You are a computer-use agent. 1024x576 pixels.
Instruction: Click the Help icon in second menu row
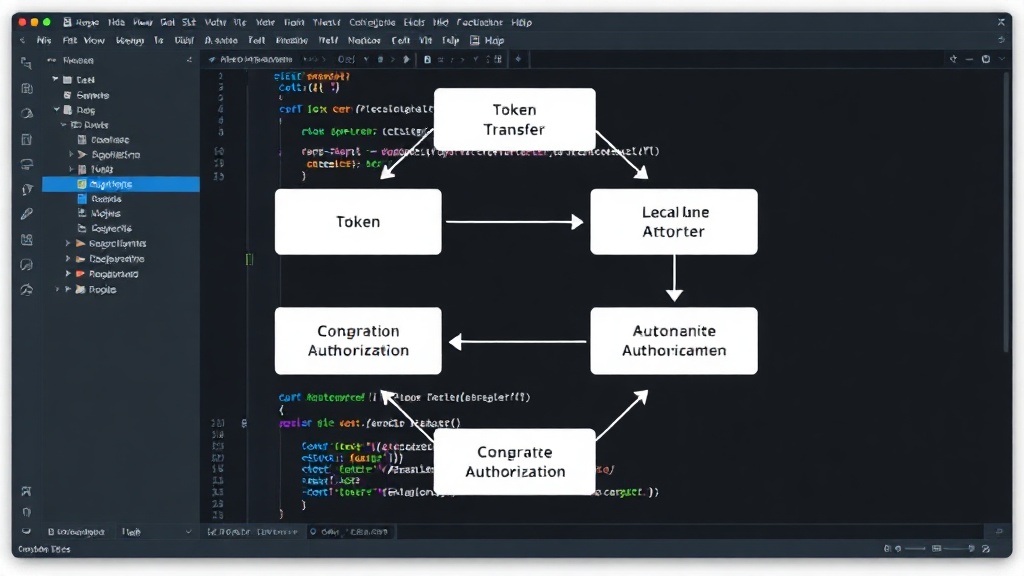click(x=475, y=40)
